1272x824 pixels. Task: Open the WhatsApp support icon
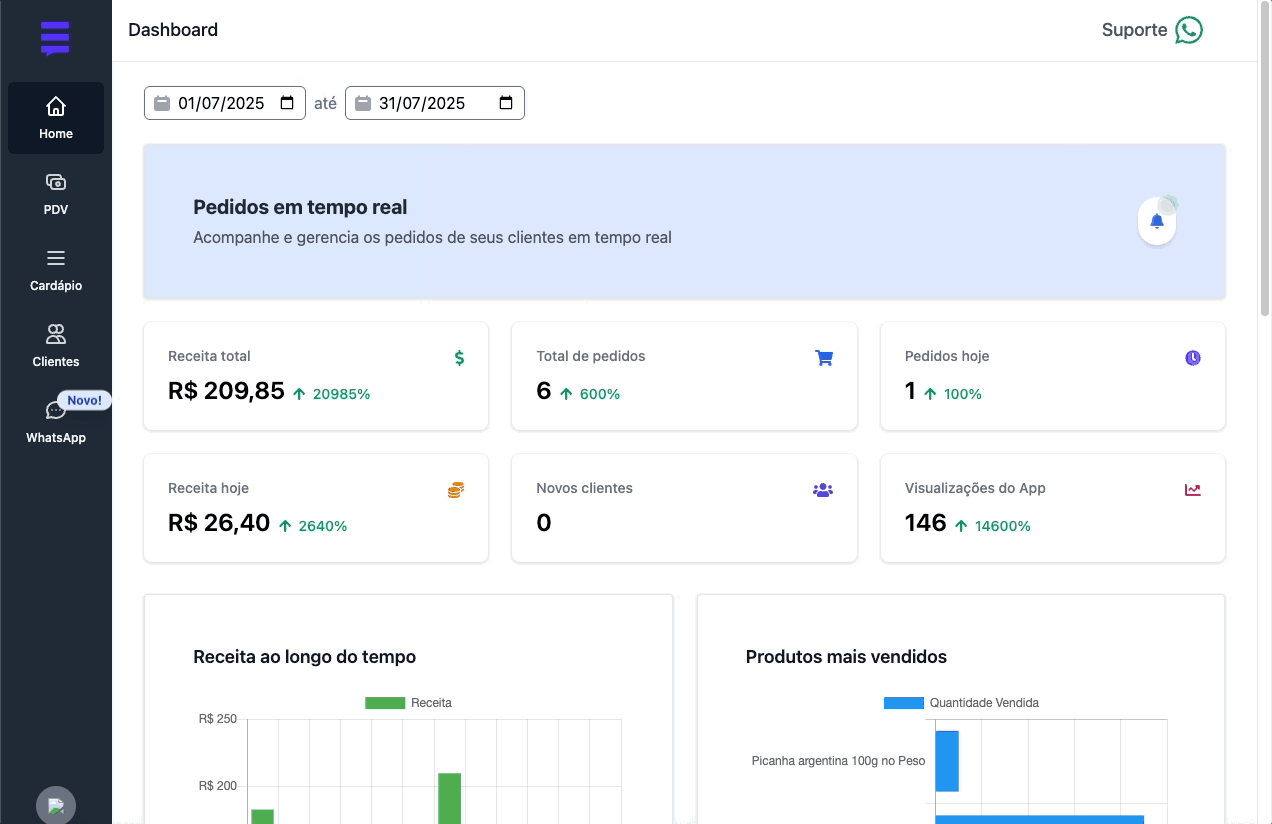pyautogui.click(x=1188, y=30)
